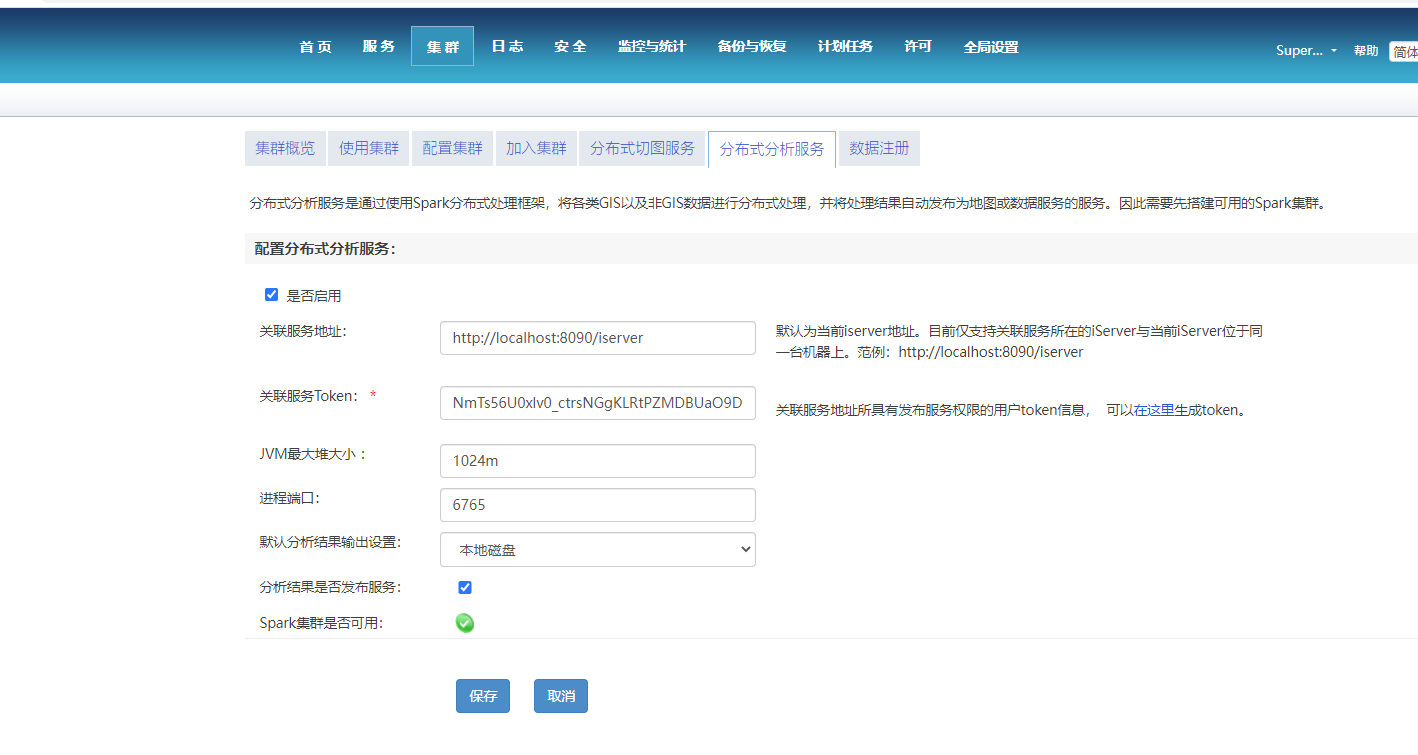Switch to the 集群概览 tab
This screenshot has height=755, width=1418.
(x=285, y=148)
